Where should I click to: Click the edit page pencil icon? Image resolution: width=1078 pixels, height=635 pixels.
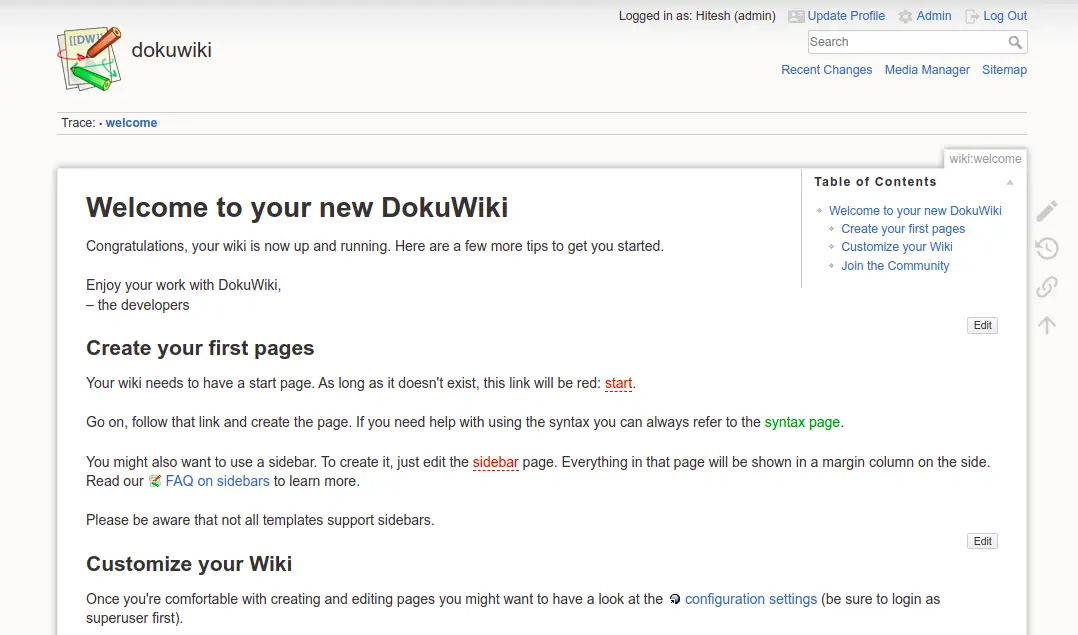[x=1047, y=211]
